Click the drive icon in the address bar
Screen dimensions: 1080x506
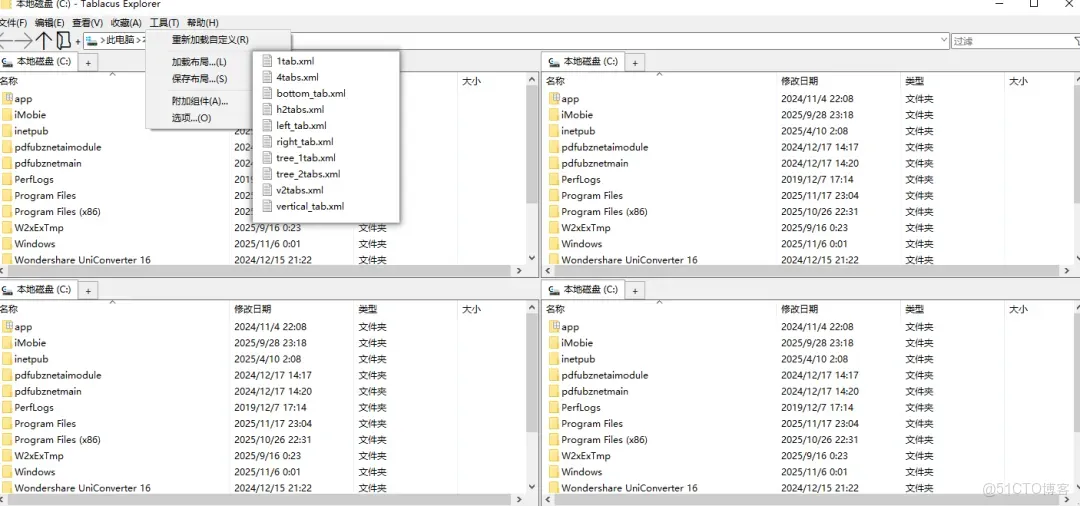tap(91, 41)
